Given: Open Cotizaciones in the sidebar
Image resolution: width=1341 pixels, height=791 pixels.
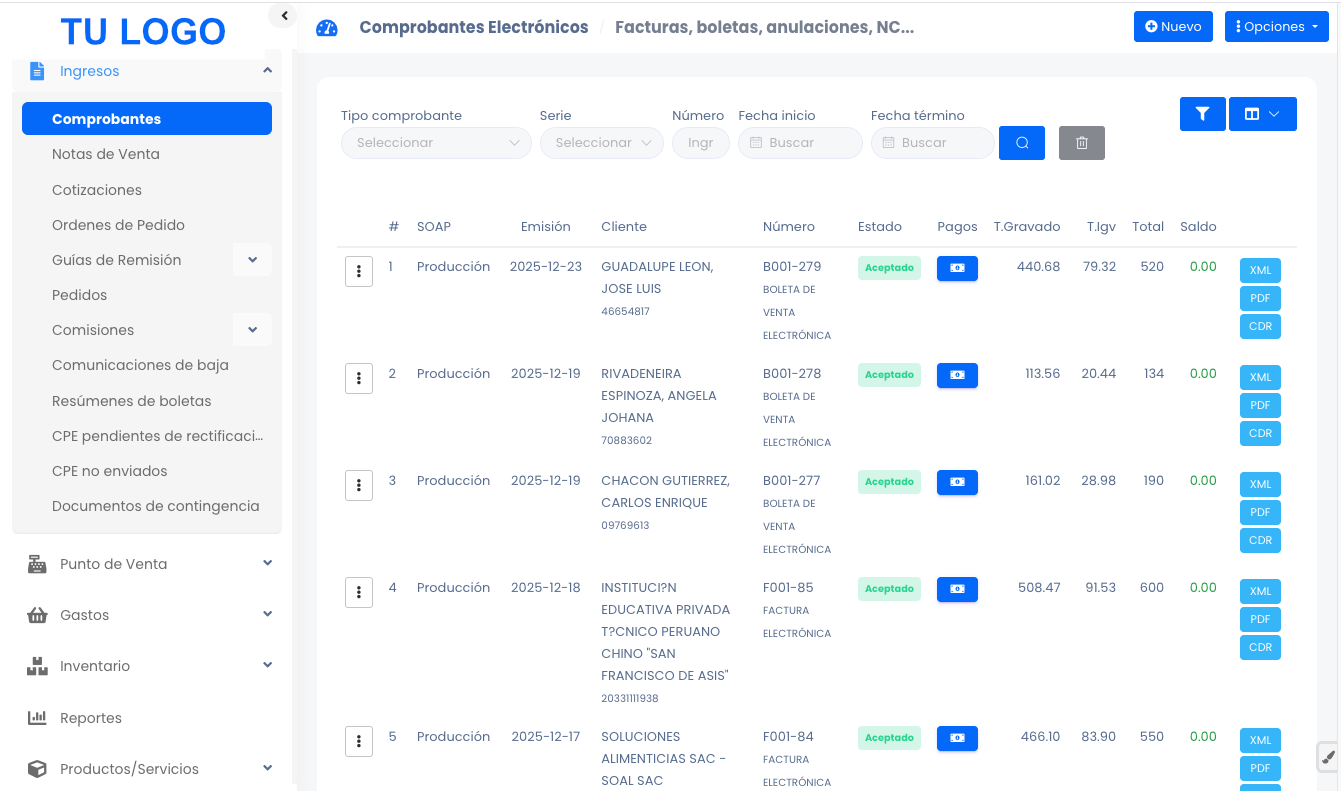Looking at the screenshot, I should point(97,190).
